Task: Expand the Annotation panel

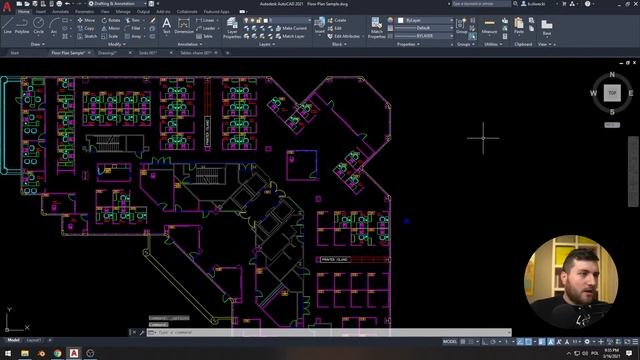Action: [189, 44]
